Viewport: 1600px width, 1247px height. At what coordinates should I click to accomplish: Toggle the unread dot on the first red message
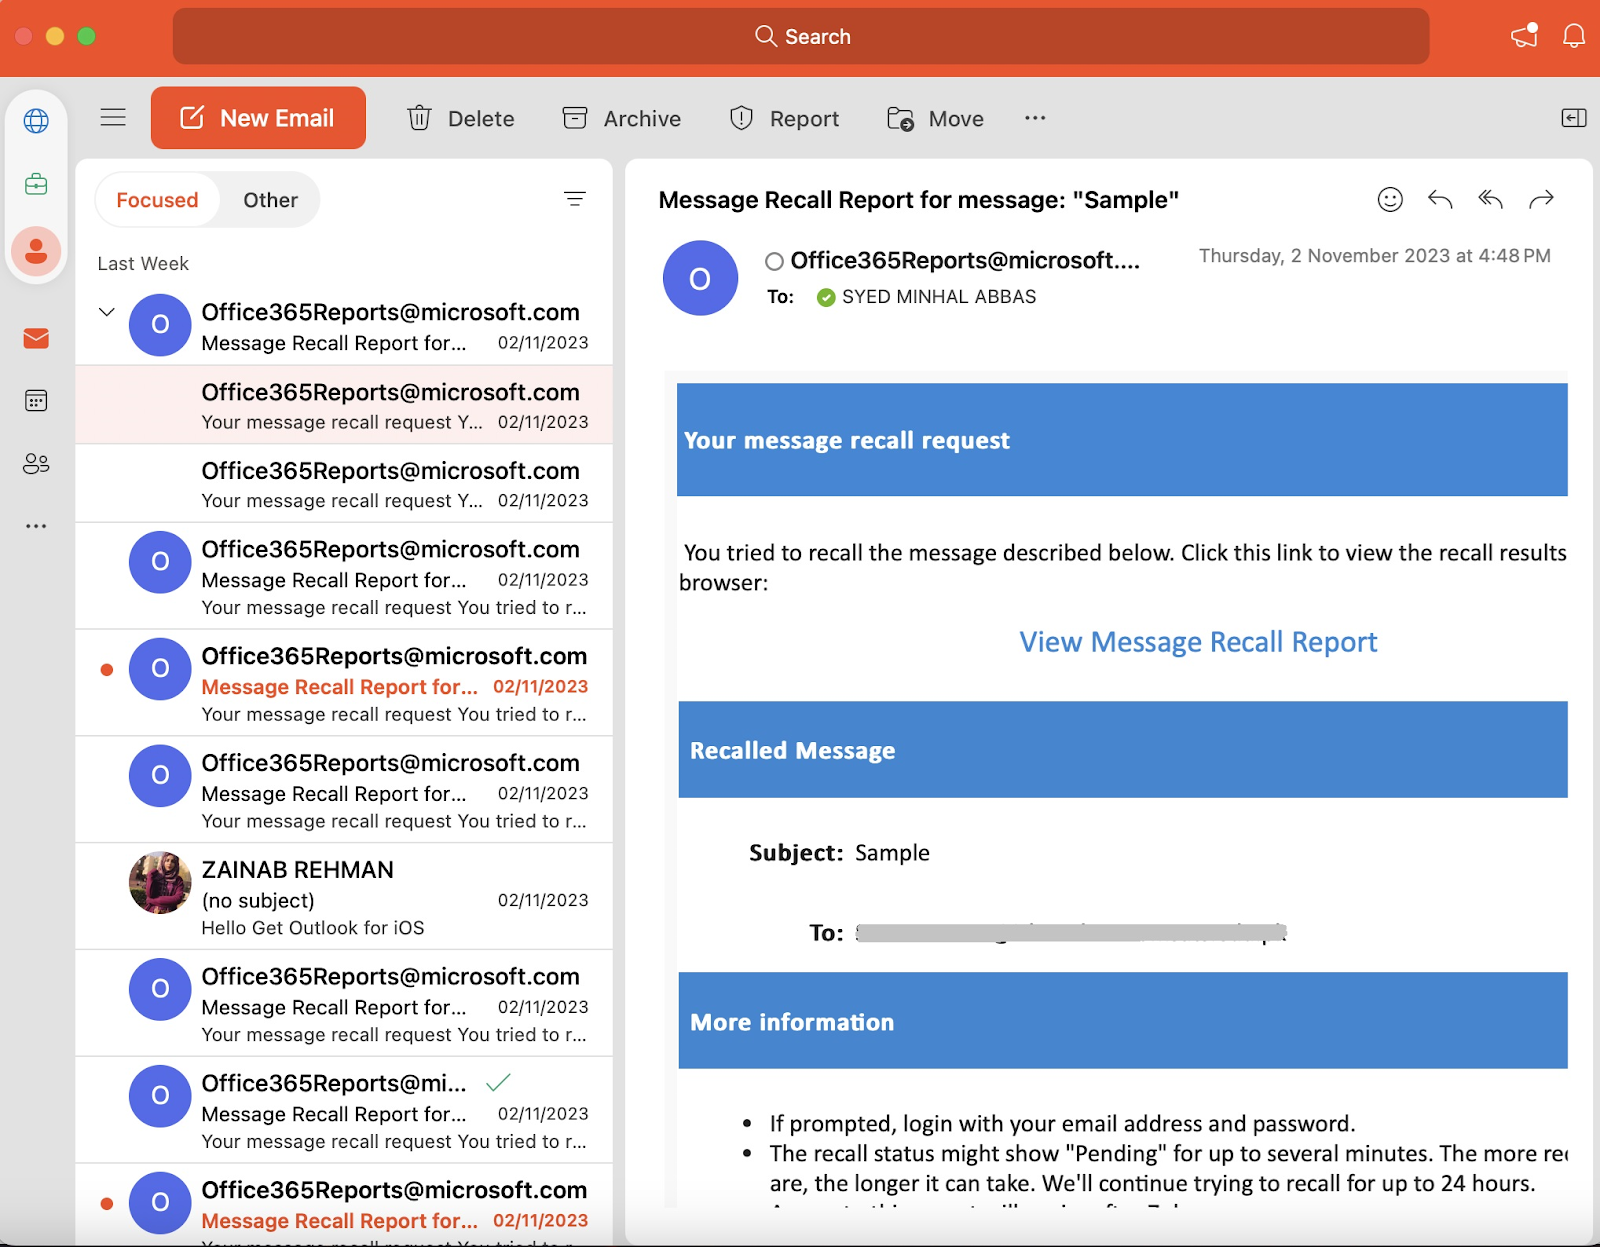[x=107, y=670]
